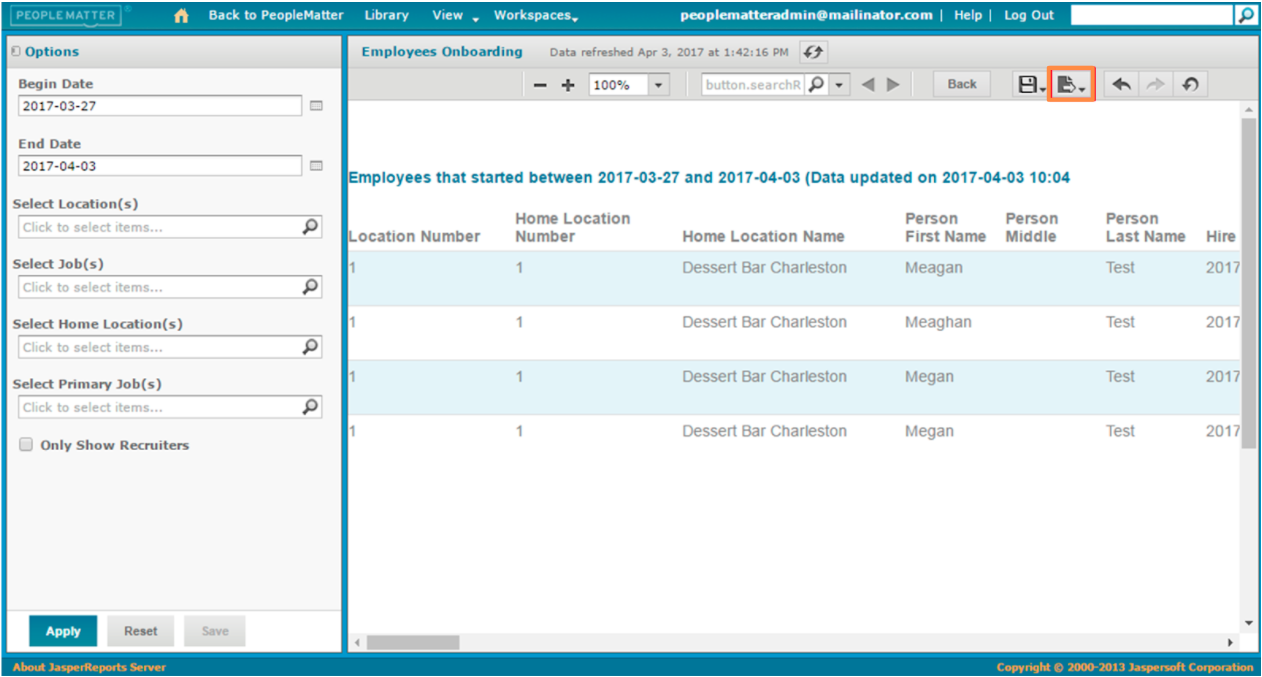Click the Person Middle column header
The height and width of the screenshot is (677, 1262).
(x=1031, y=228)
